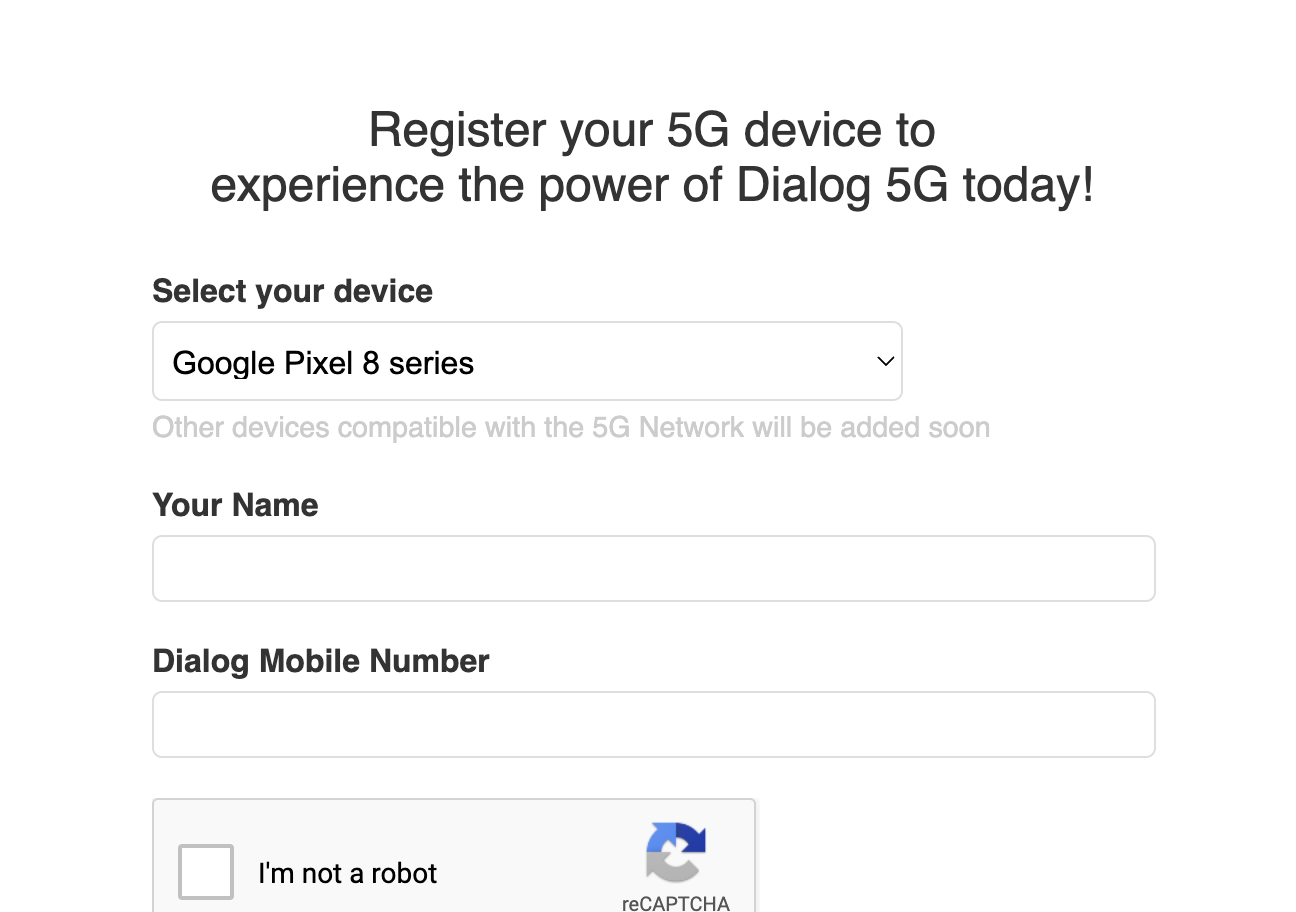Screen dimensions: 1296x912
Task: Click the Dialog Mobile Number label
Action: 321,661
